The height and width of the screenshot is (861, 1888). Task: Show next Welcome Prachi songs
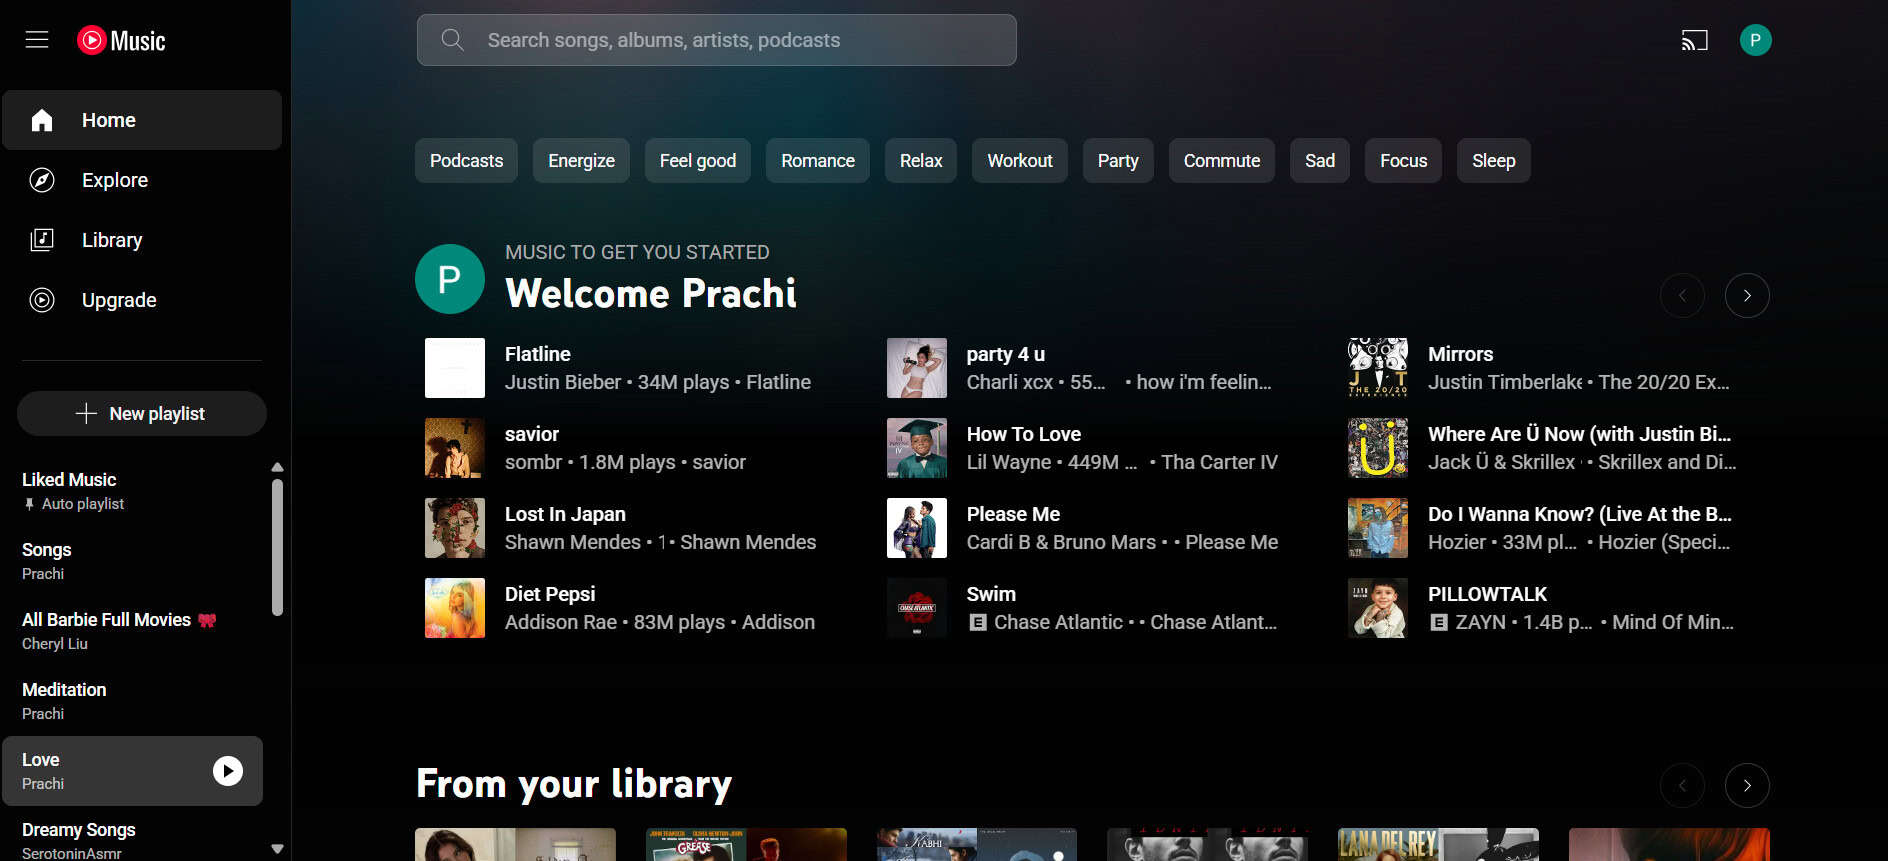(x=1746, y=296)
